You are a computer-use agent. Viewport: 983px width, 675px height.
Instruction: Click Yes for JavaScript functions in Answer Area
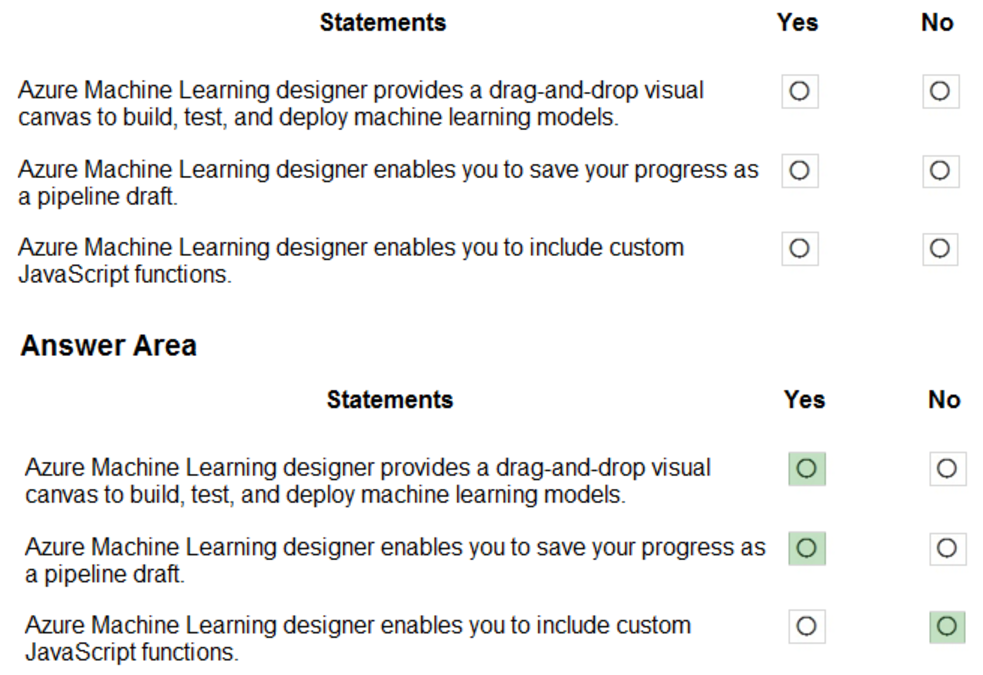coord(806,627)
